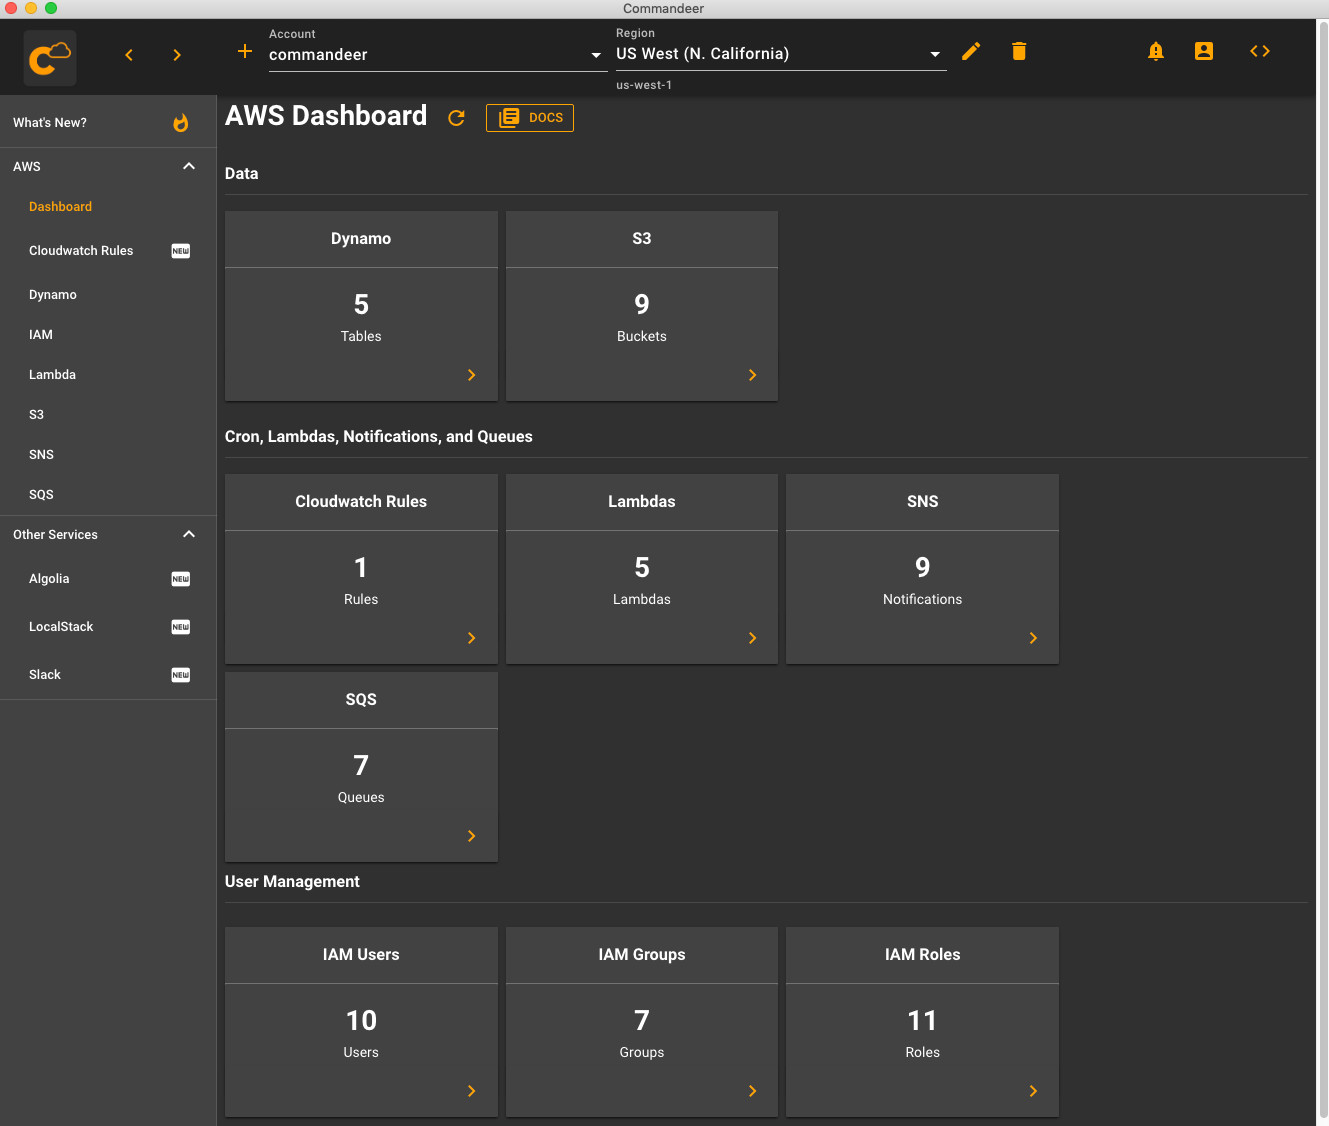Click the flame icon beside What's New
1329x1126 pixels.
pyautogui.click(x=181, y=123)
